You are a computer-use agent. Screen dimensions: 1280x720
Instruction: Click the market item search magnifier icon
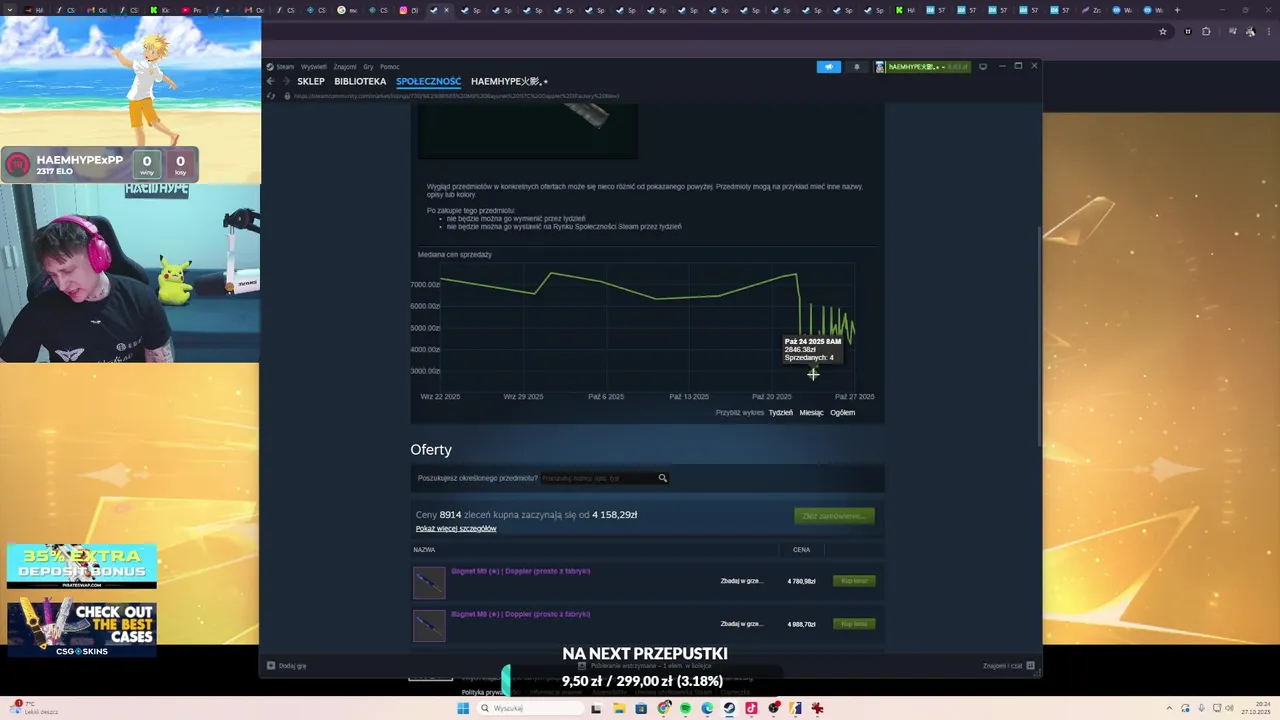[x=662, y=478]
